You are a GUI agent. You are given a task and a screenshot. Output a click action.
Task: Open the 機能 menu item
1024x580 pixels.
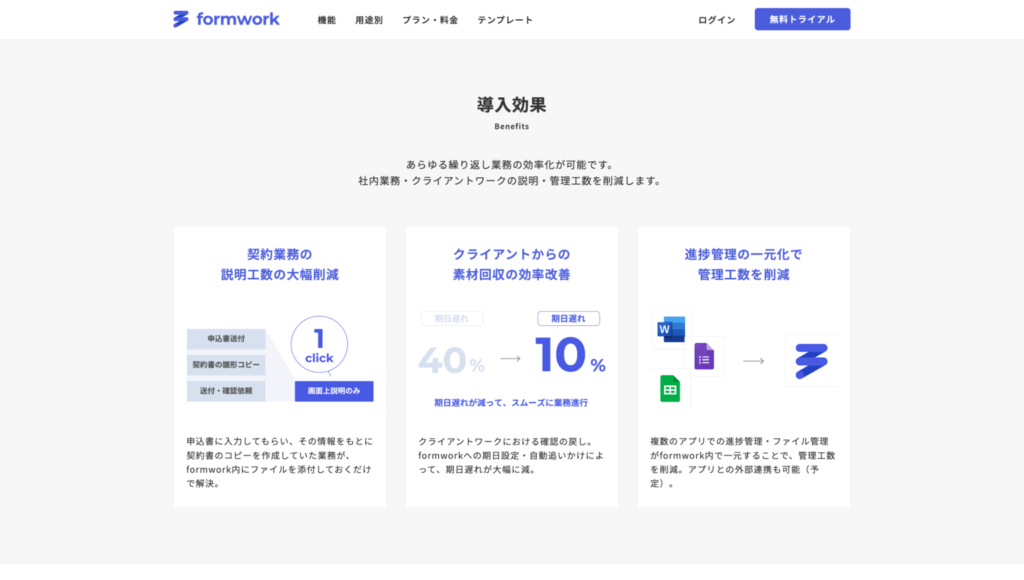(327, 20)
